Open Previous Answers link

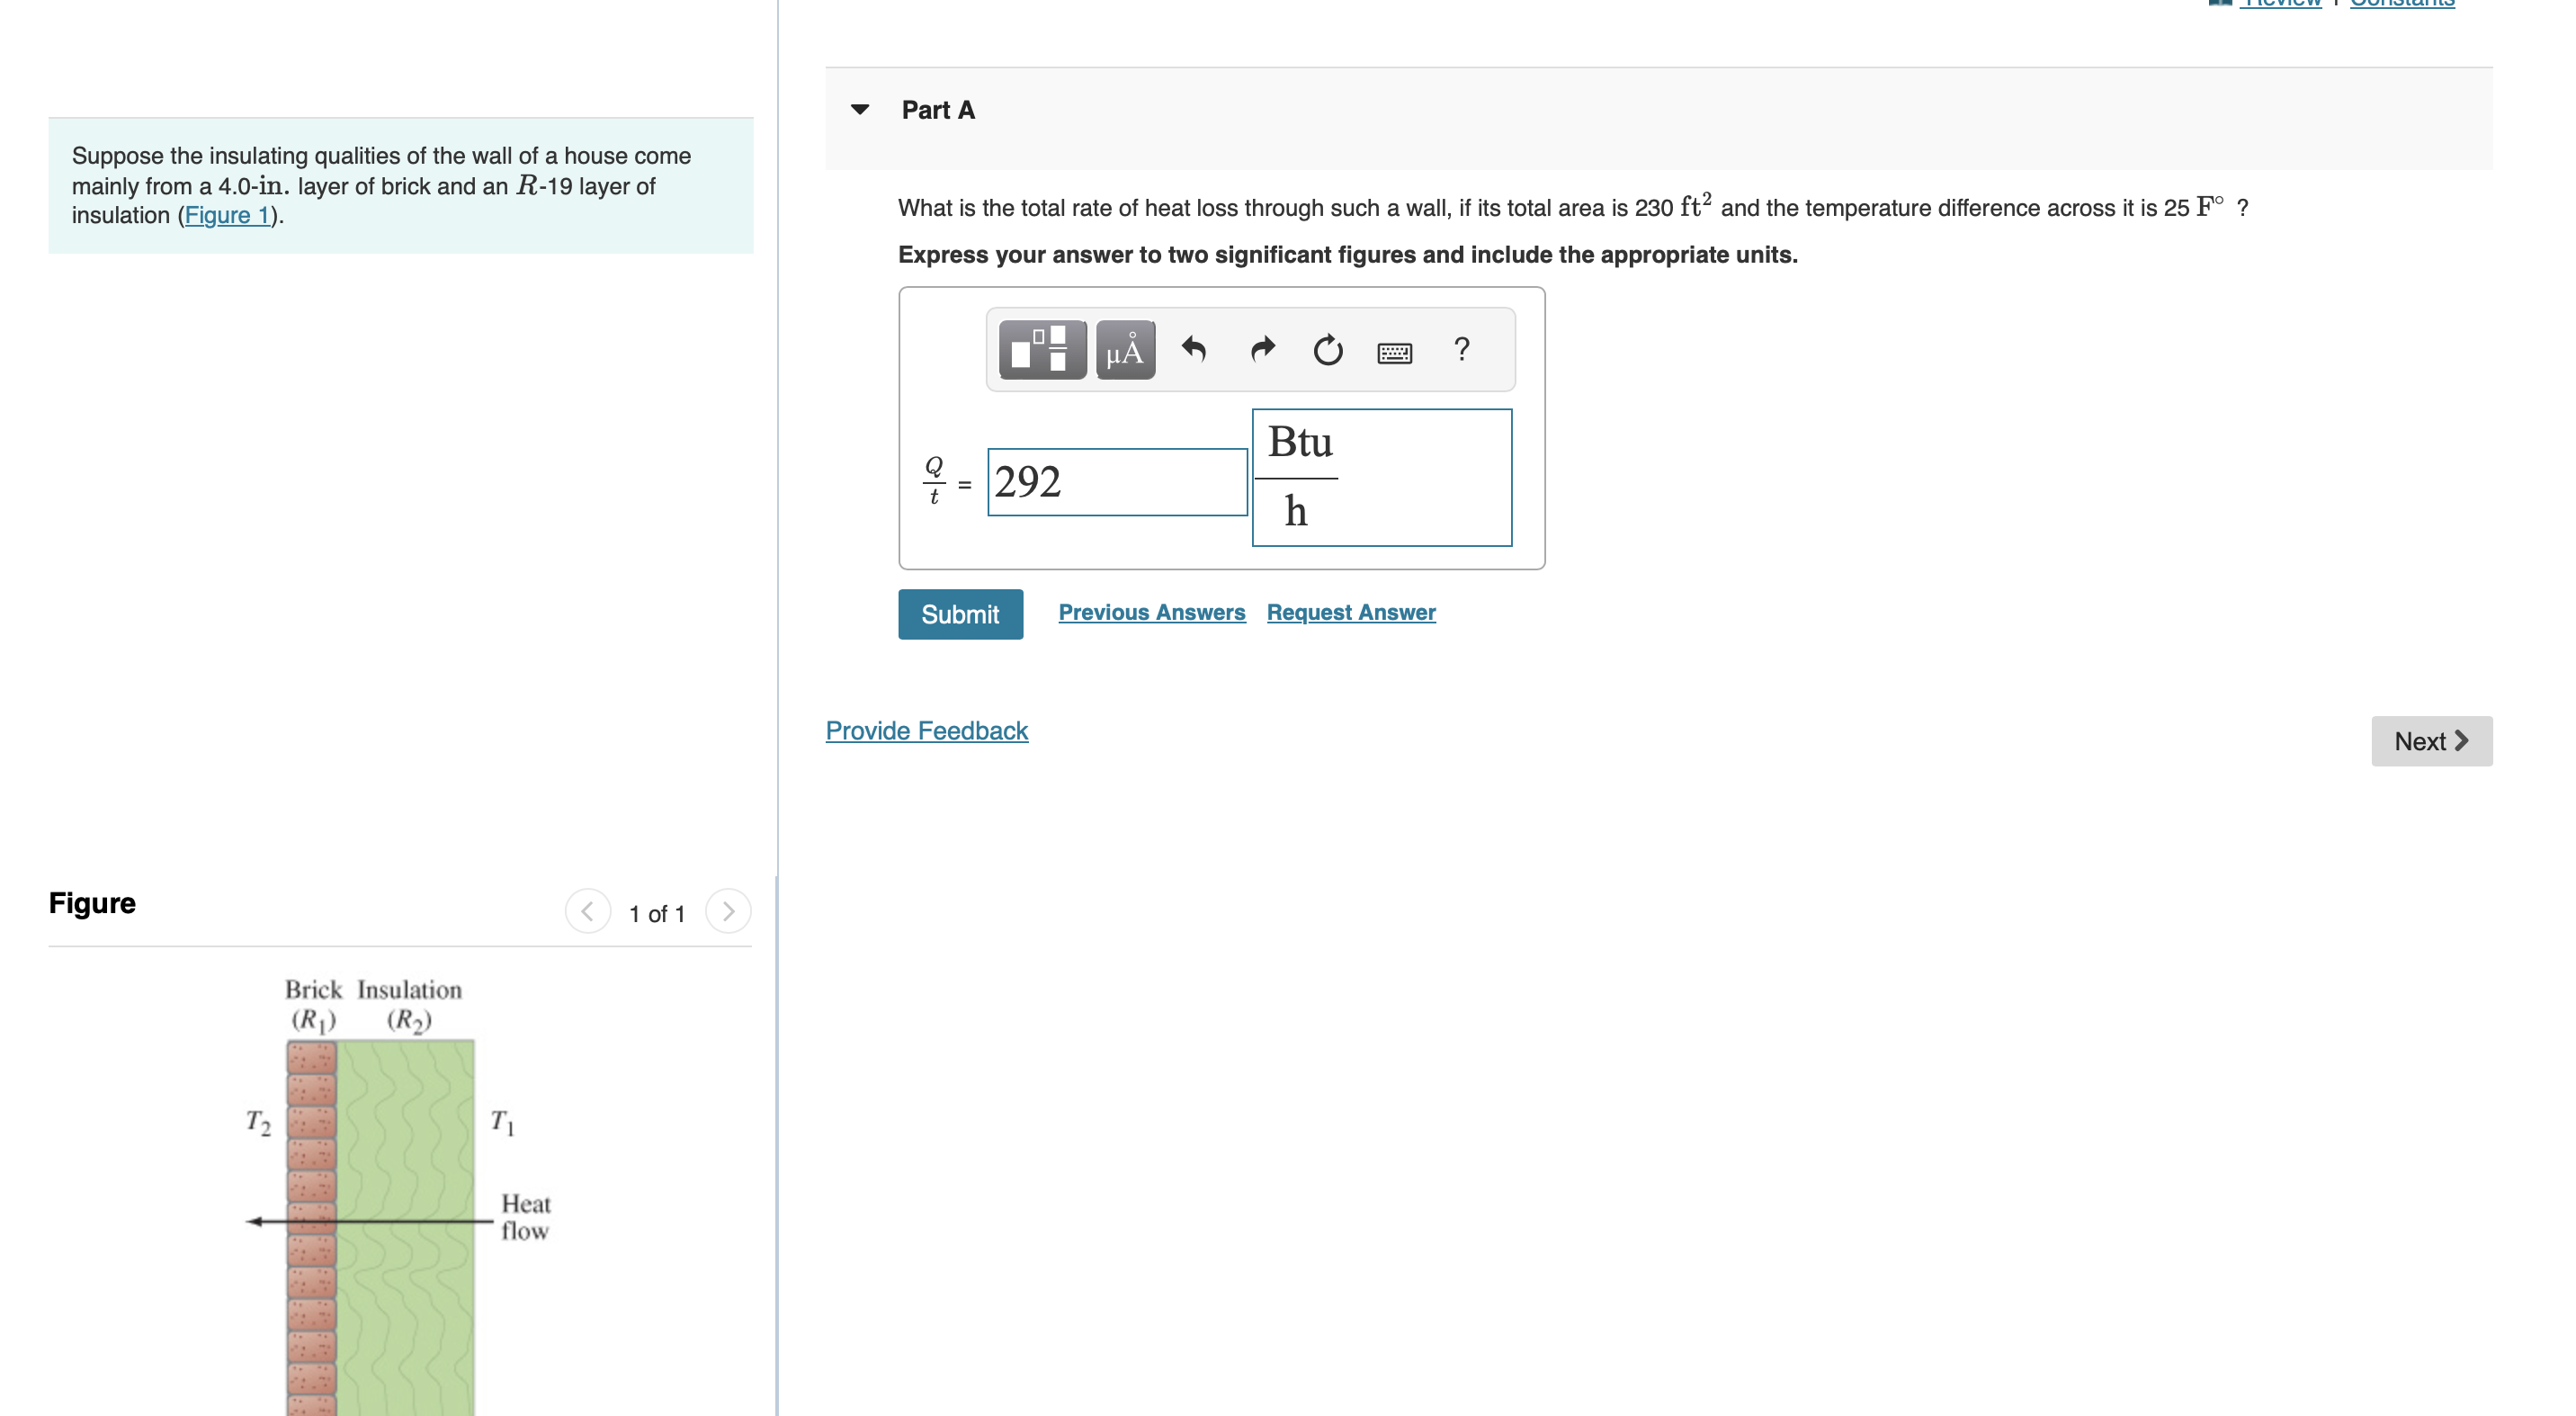(1151, 612)
